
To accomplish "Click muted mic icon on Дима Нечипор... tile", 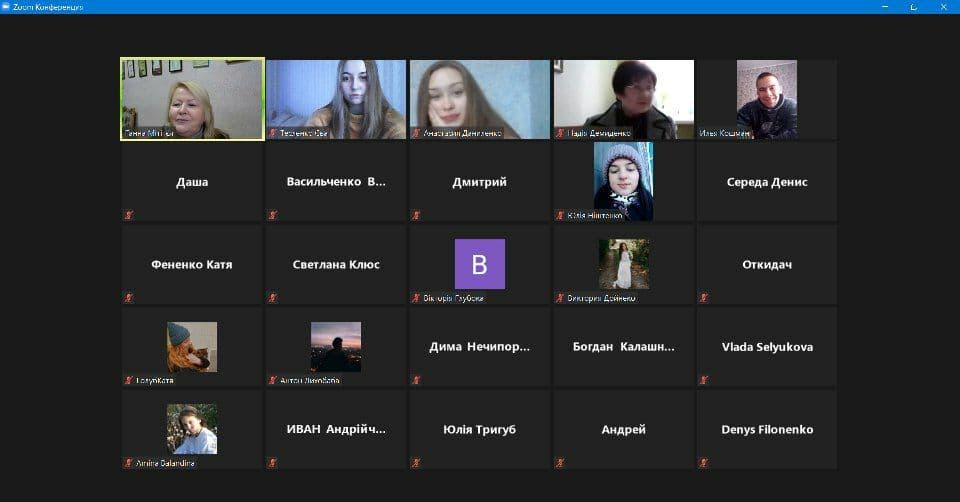I will (x=416, y=380).
